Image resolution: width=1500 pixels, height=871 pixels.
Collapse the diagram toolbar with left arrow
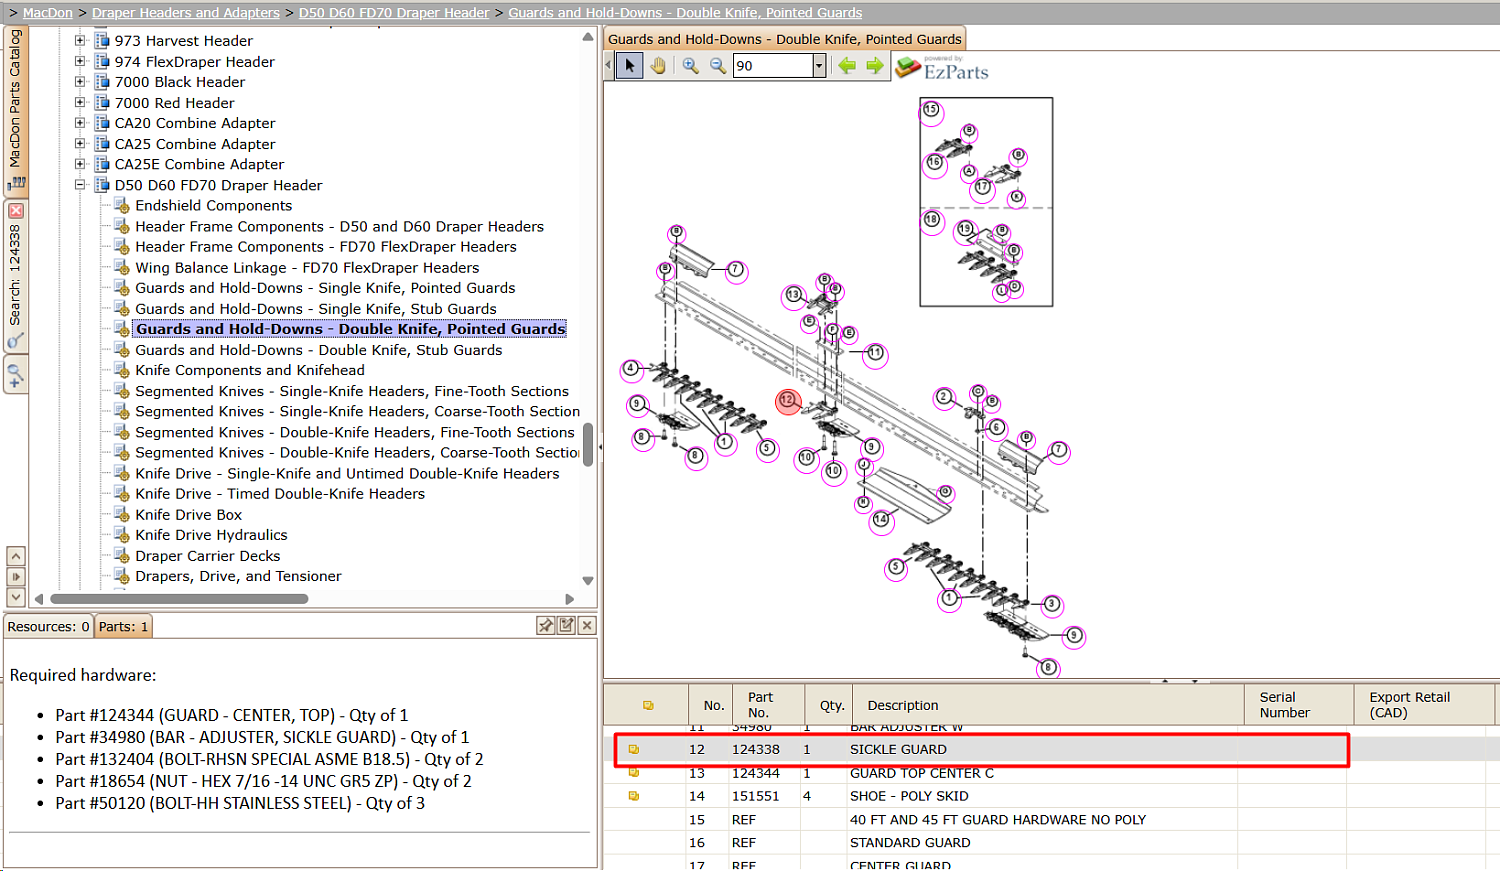tap(608, 66)
